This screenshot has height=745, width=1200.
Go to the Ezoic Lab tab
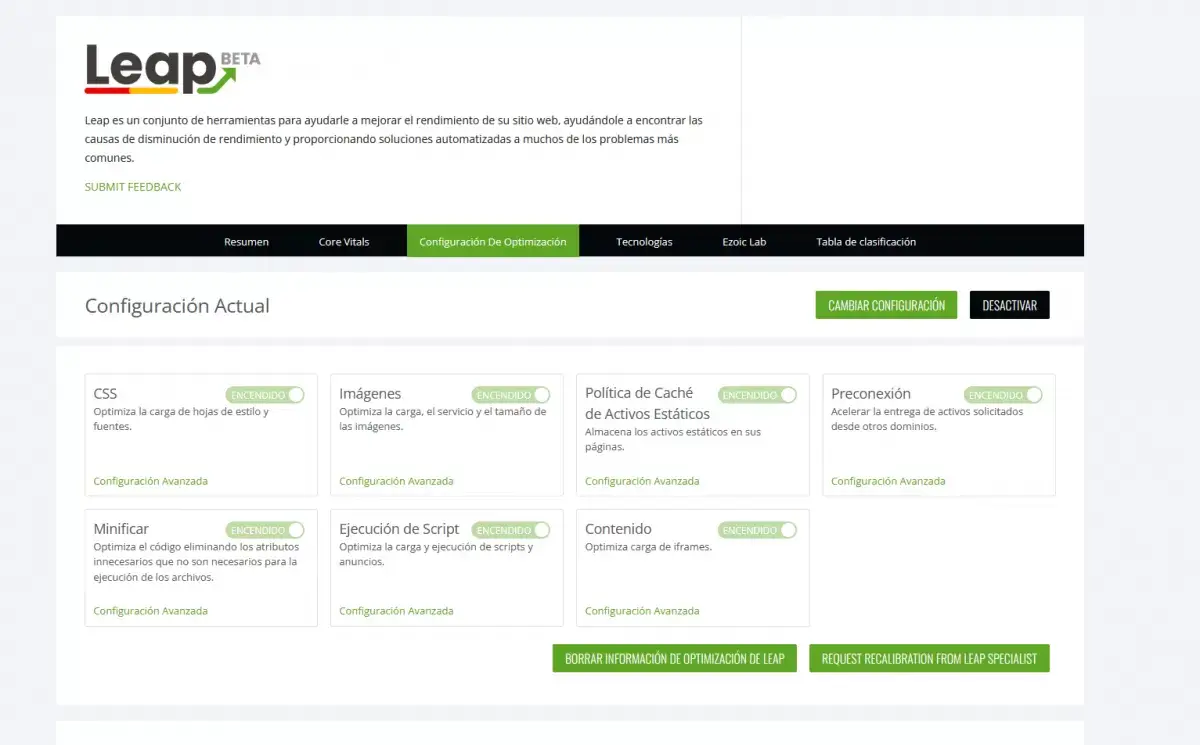(744, 241)
